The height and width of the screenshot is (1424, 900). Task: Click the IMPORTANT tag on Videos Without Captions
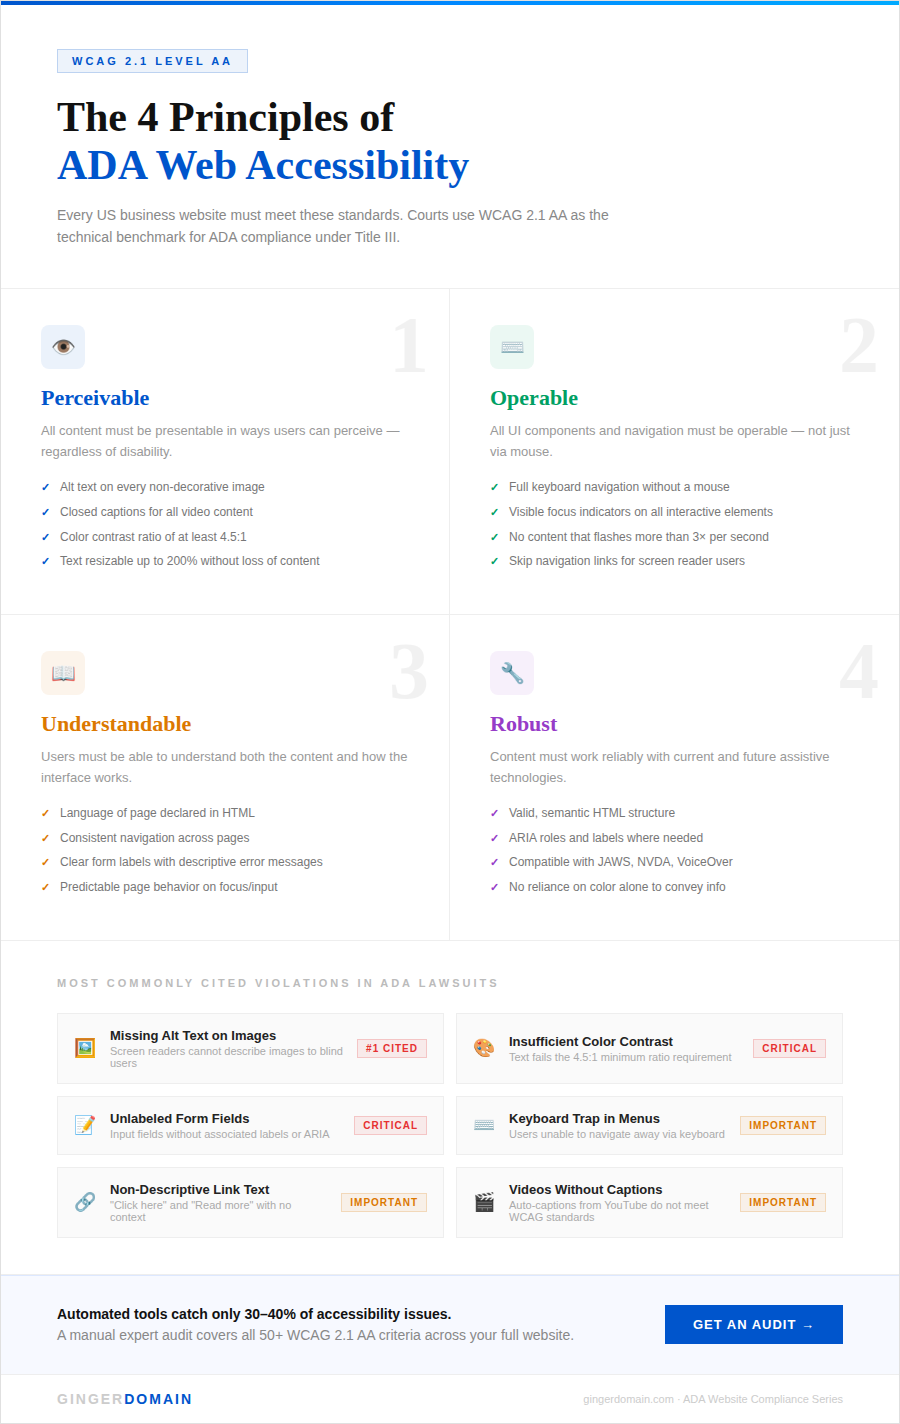point(782,1202)
